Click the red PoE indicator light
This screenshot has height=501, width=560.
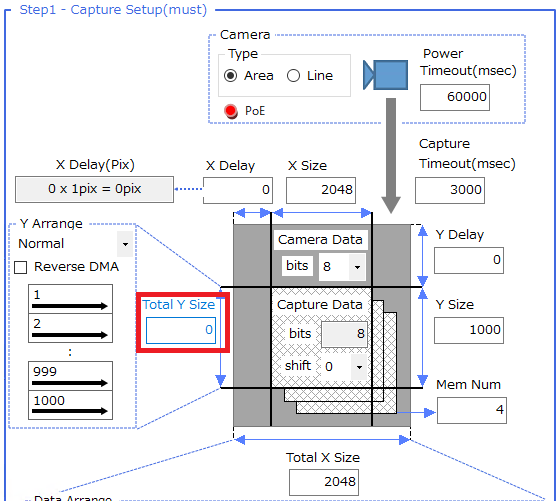coord(231,111)
